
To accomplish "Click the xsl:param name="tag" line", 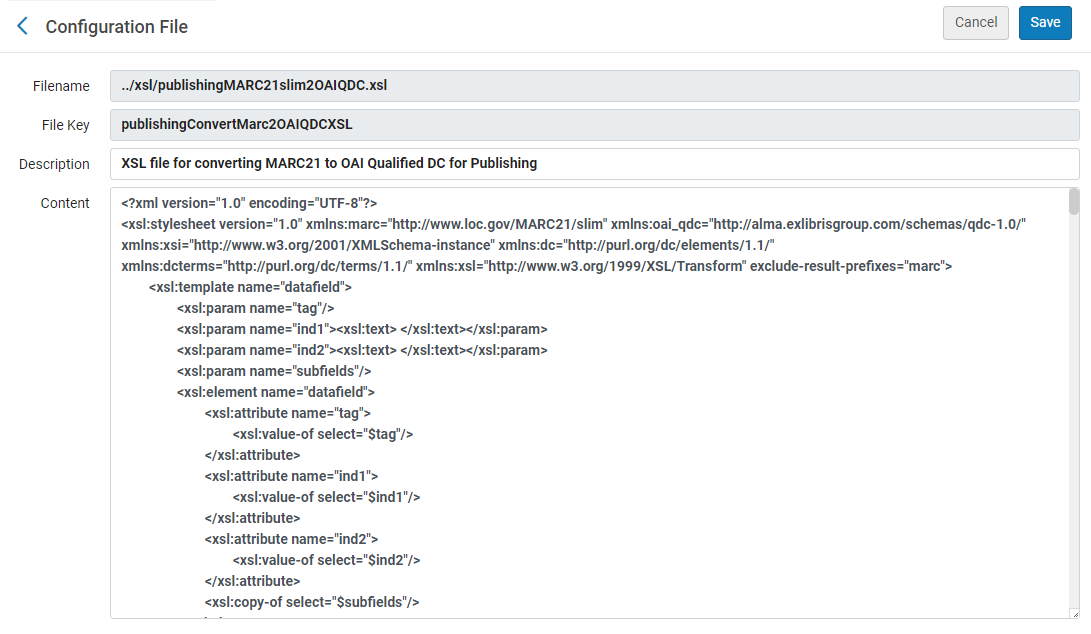I will point(255,308).
